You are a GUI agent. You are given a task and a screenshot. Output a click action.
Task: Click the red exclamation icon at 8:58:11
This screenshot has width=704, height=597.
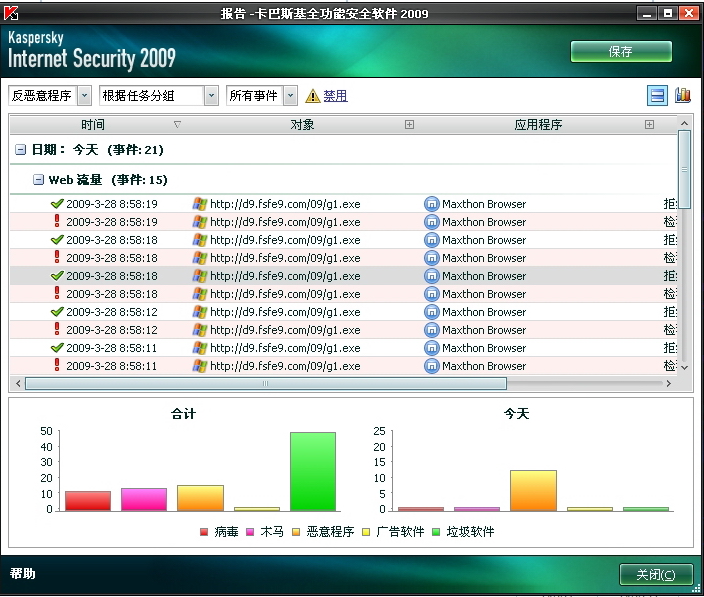pos(57,365)
